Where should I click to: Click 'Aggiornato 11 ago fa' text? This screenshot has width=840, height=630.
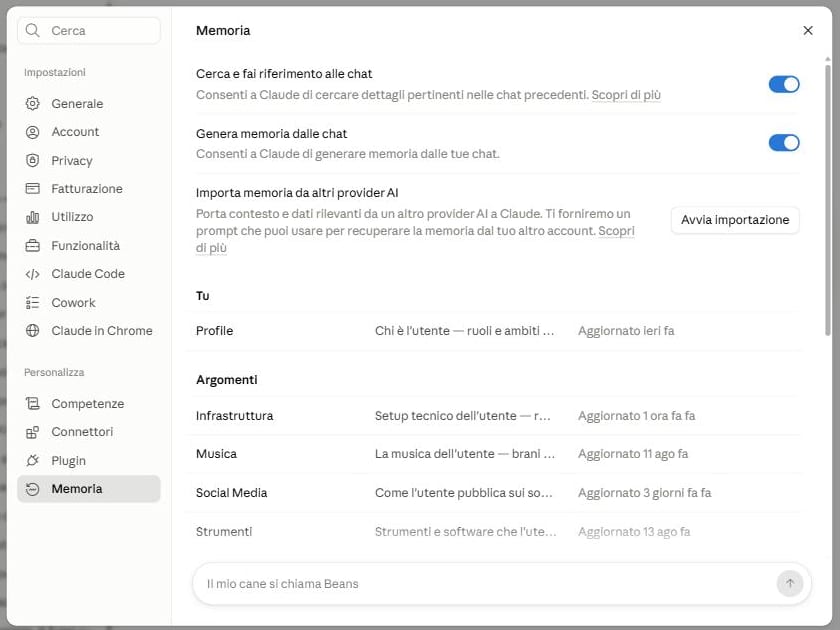click(x=633, y=454)
